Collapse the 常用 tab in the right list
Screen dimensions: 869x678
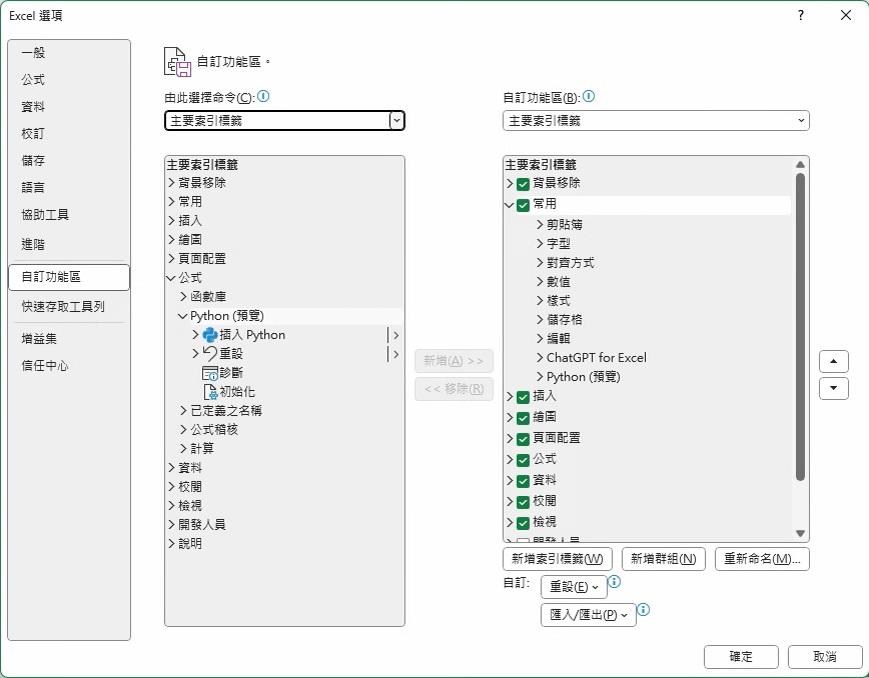510,203
